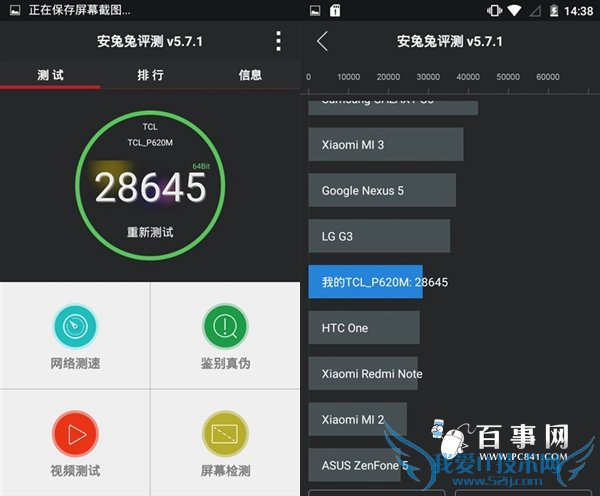The image size is (600, 496).
Task: Tap the 28645 score display
Action: (x=150, y=187)
